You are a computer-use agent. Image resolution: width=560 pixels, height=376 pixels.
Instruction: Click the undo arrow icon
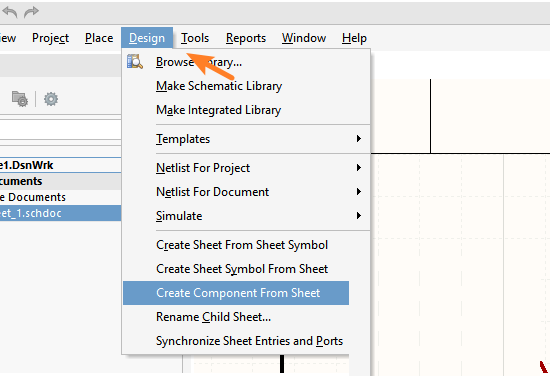tap(10, 12)
